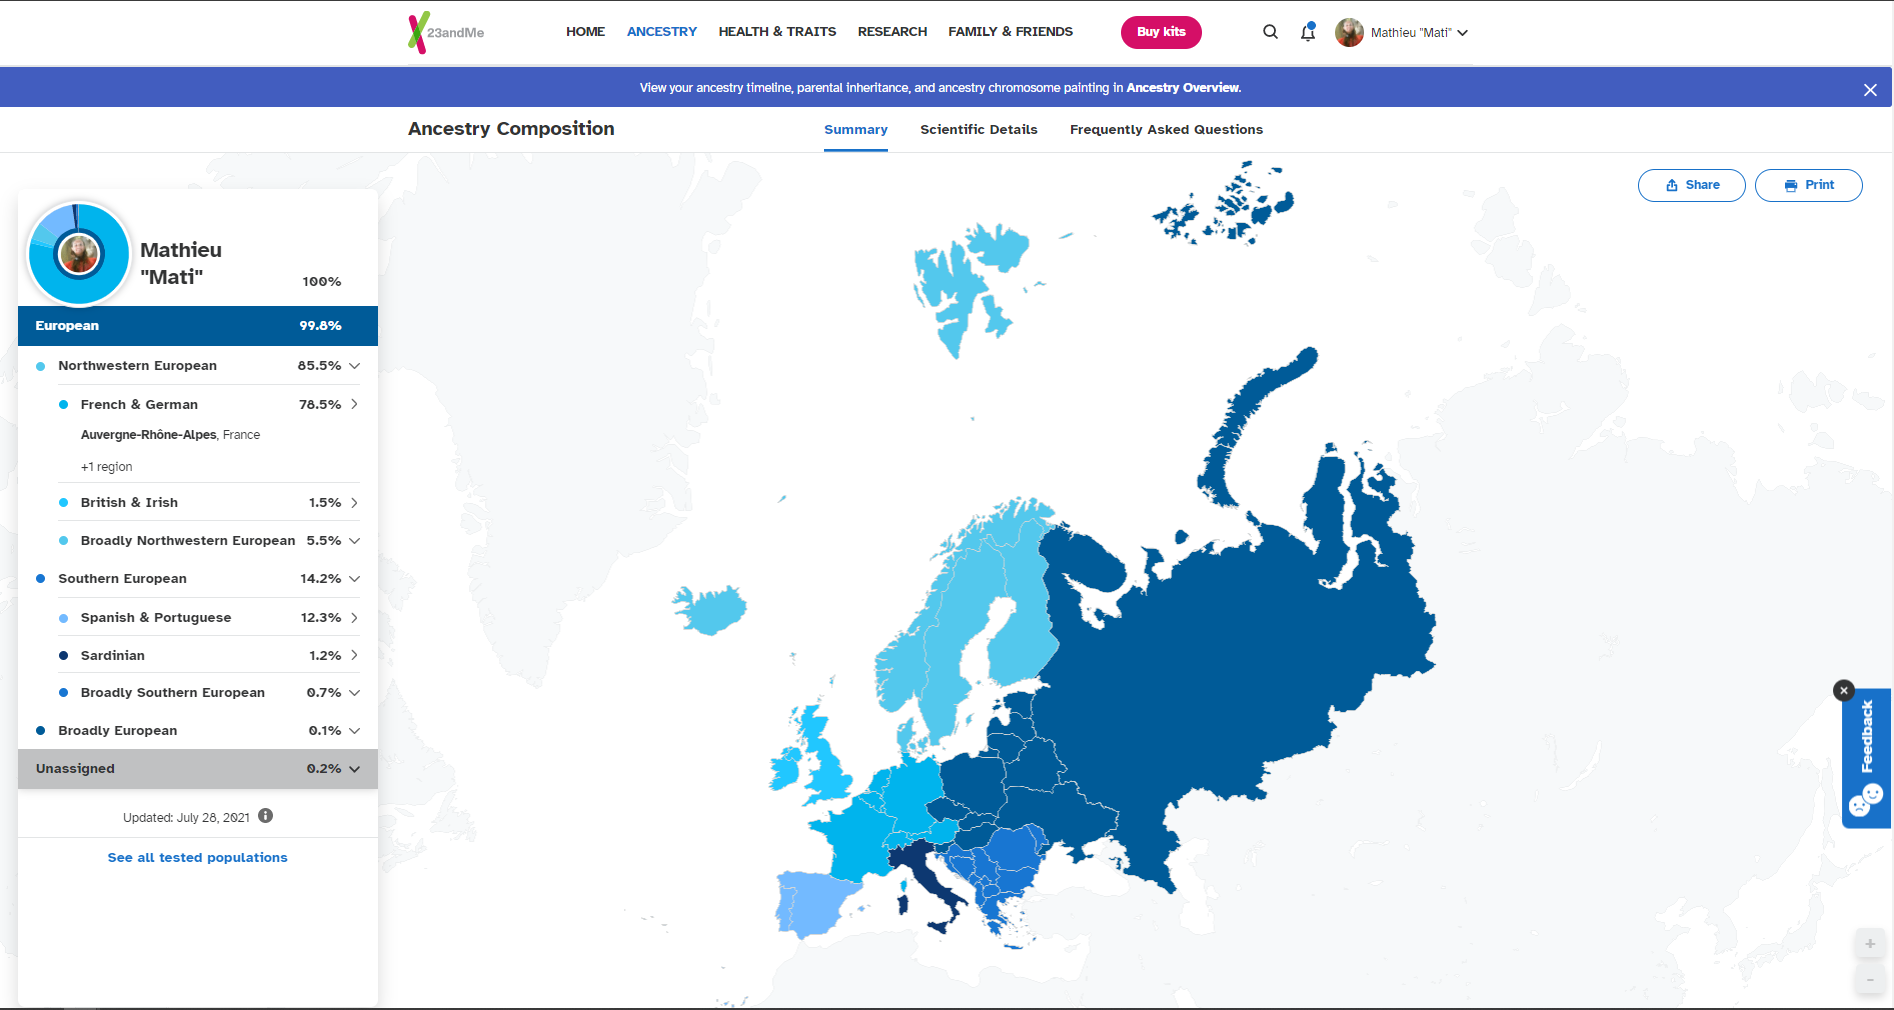This screenshot has width=1894, height=1010.
Task: Click the Ancestry Composition heading
Action: point(511,129)
